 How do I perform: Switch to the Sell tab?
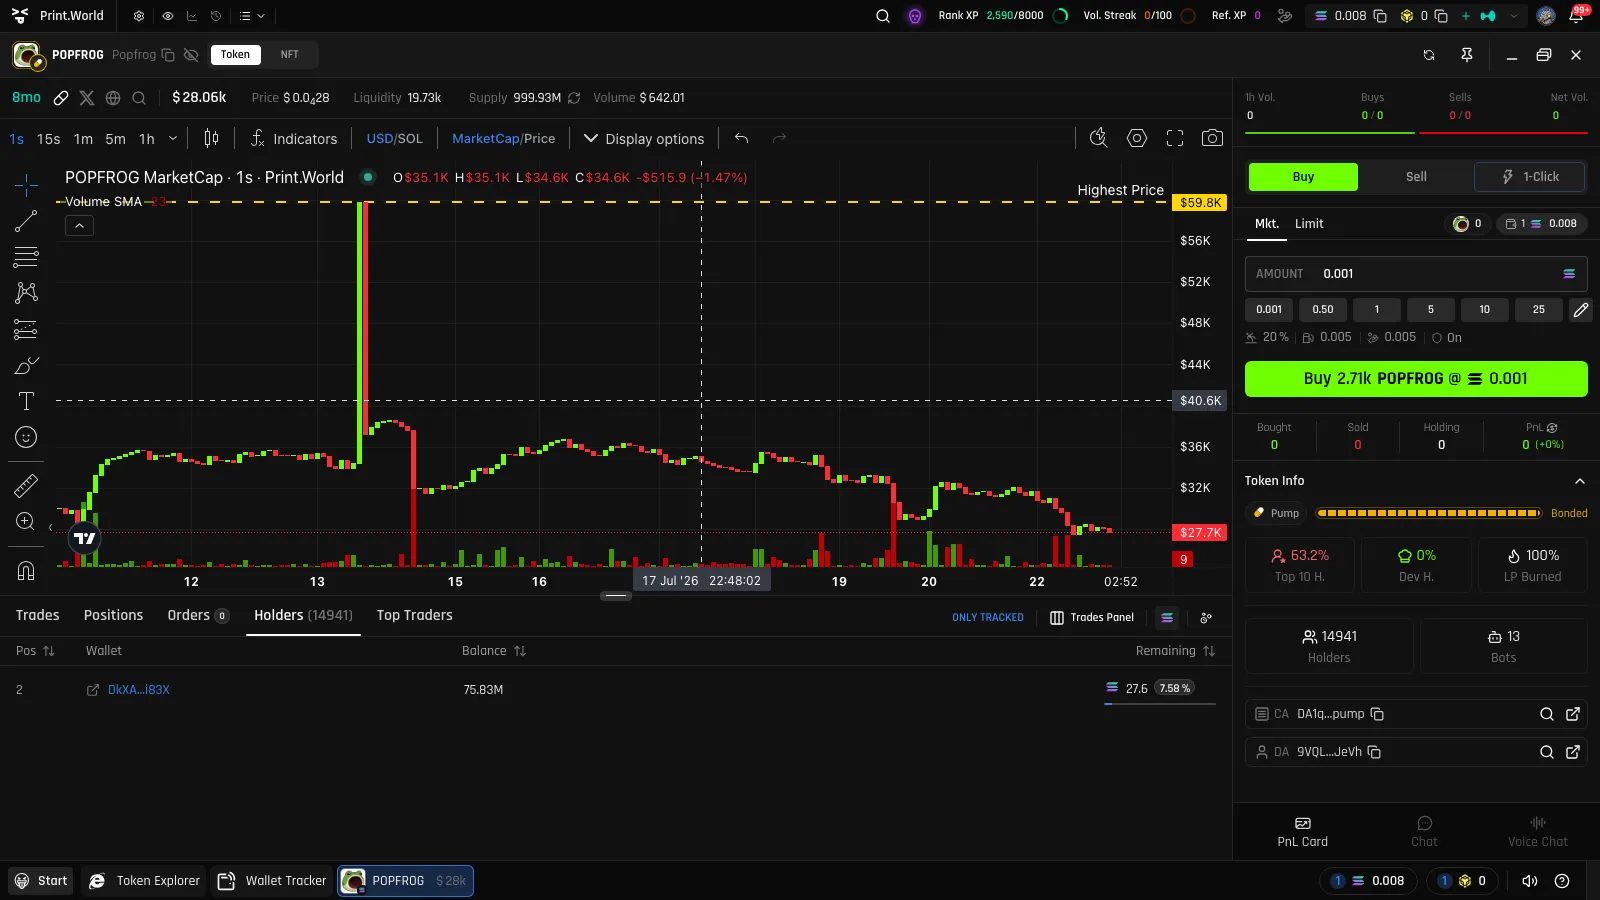coord(1416,177)
